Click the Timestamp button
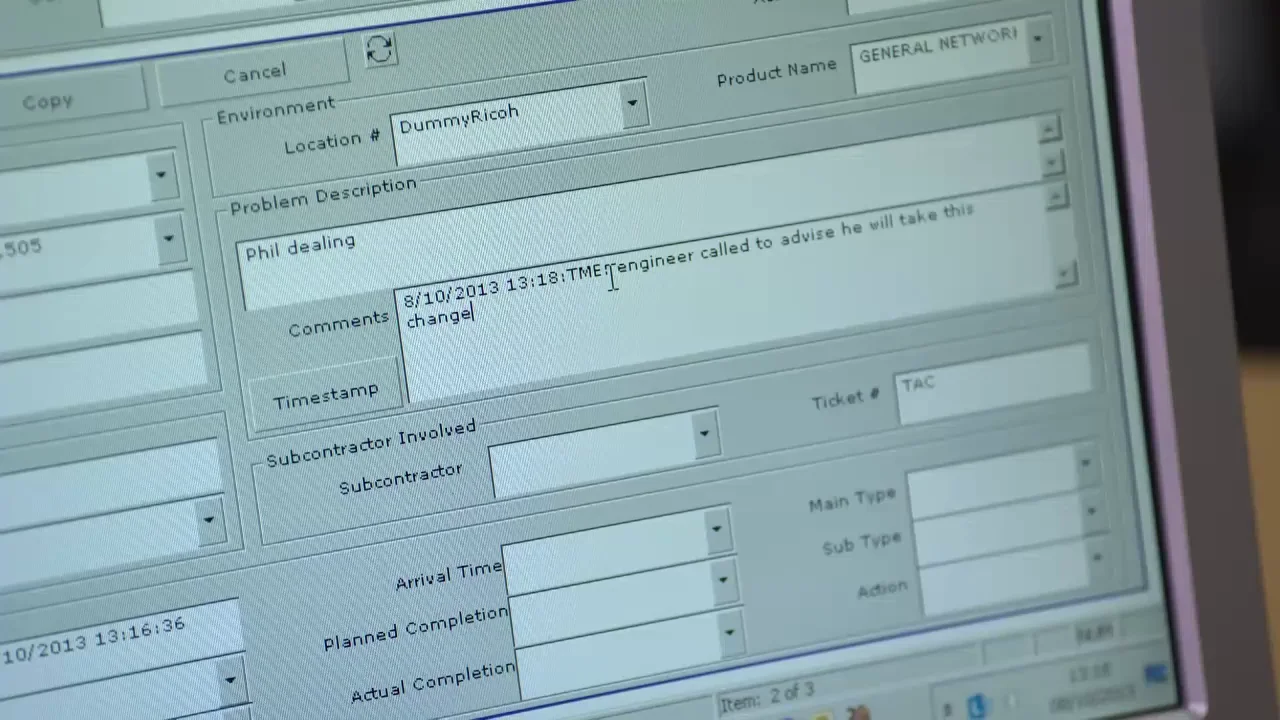The height and width of the screenshot is (720, 1280). click(324, 394)
